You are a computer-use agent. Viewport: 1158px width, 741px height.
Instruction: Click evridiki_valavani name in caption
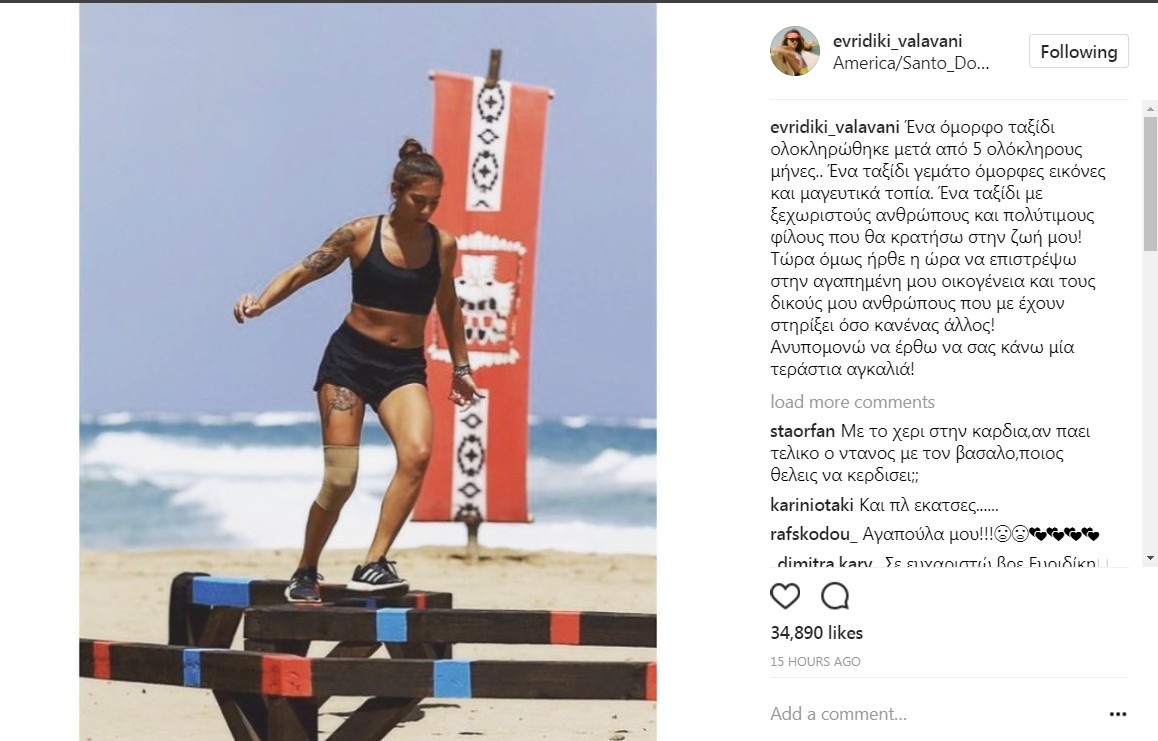pyautogui.click(x=835, y=127)
